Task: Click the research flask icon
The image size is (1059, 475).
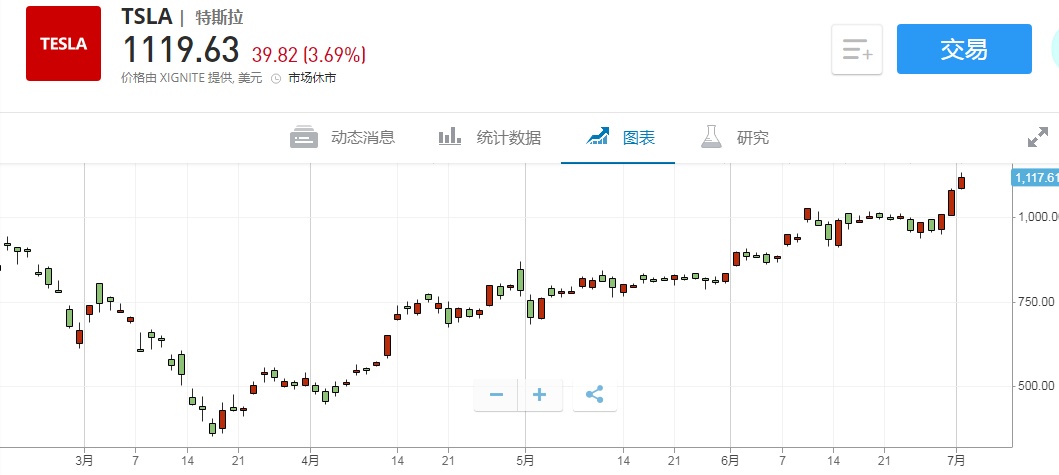Action: [711, 137]
